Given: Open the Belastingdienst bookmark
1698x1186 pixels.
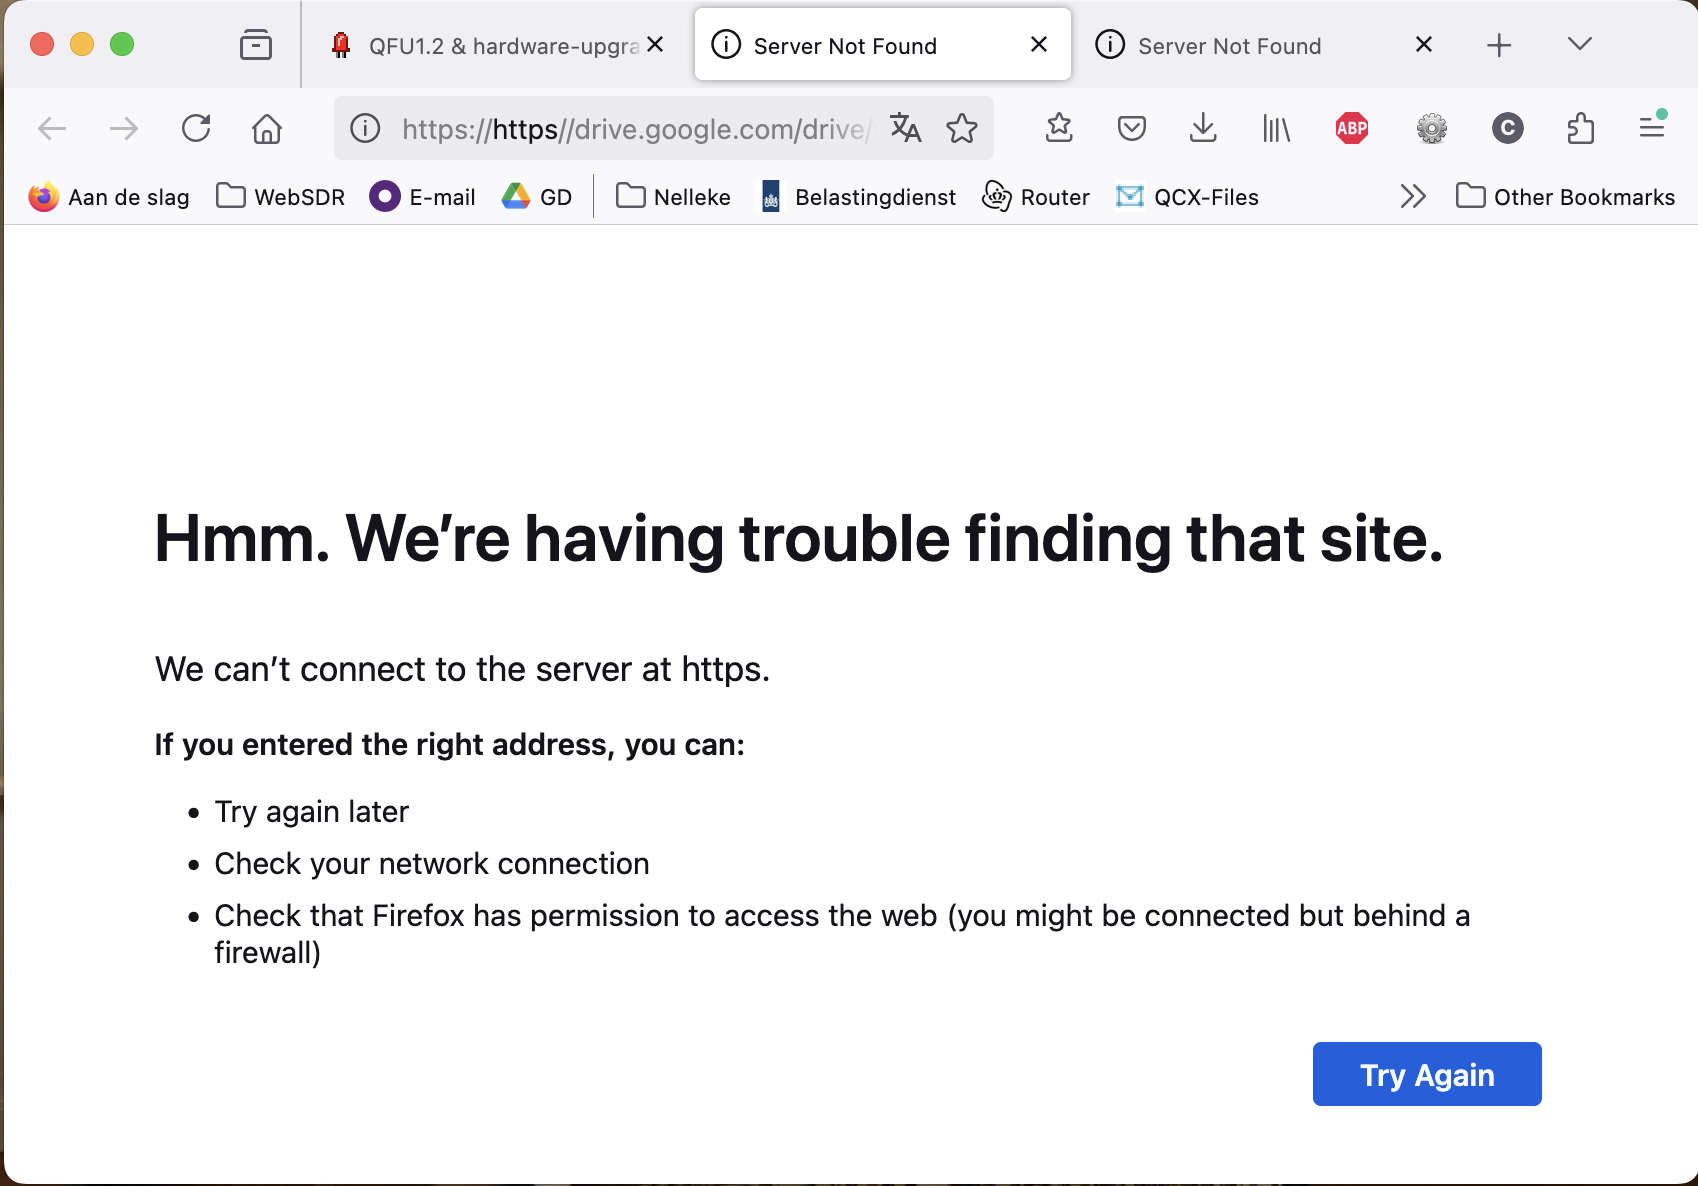Looking at the screenshot, I should tap(858, 196).
